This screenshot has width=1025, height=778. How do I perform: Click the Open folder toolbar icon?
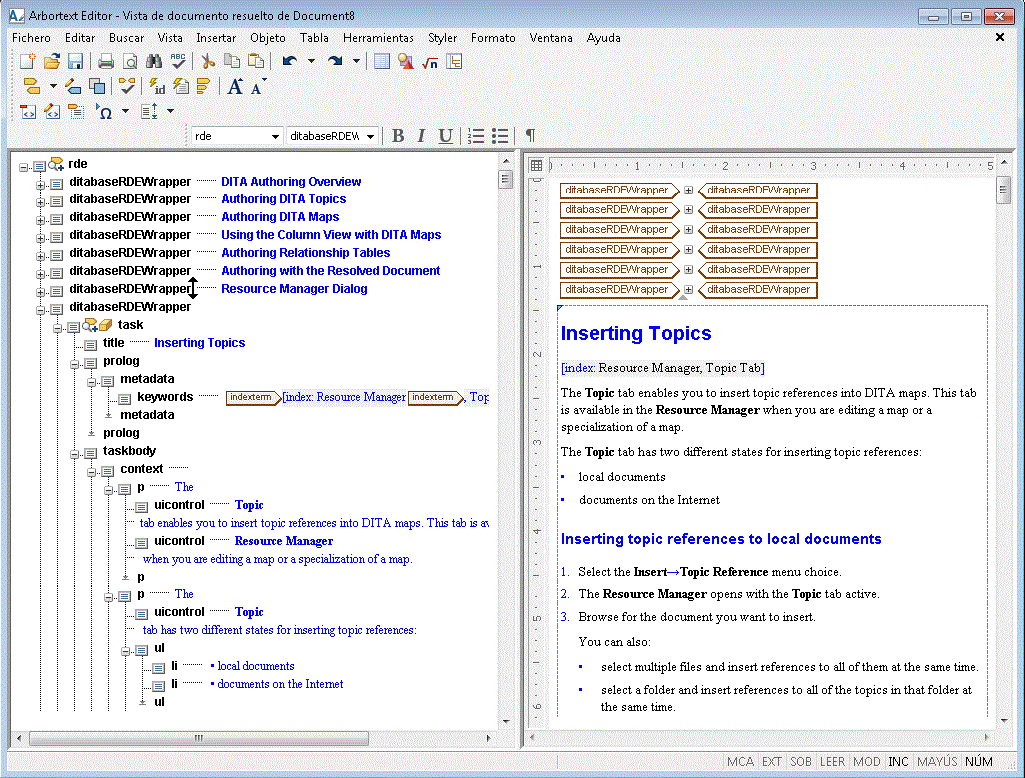click(52, 61)
